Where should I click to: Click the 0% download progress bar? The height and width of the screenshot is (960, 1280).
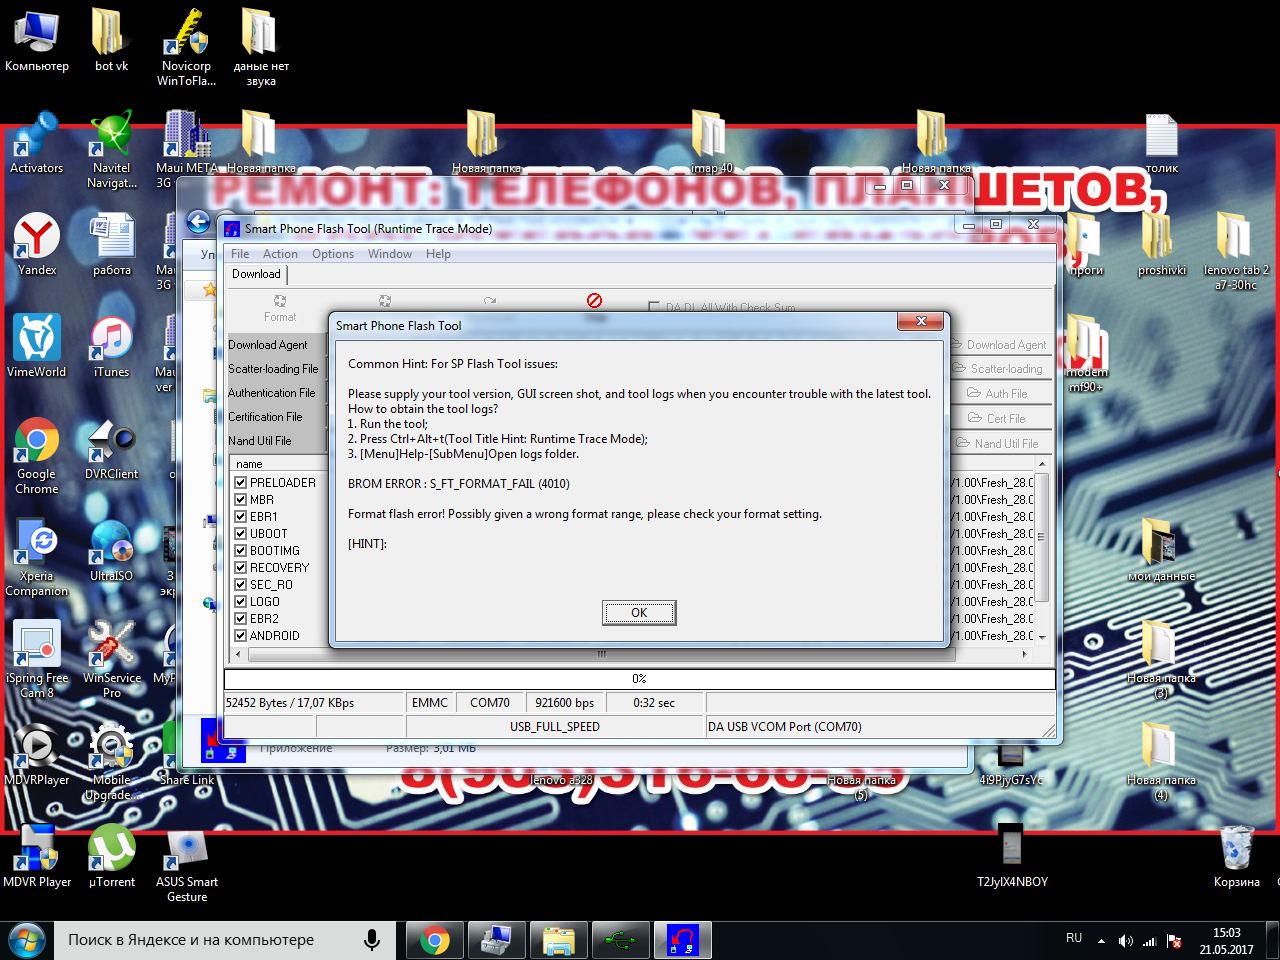(640, 679)
